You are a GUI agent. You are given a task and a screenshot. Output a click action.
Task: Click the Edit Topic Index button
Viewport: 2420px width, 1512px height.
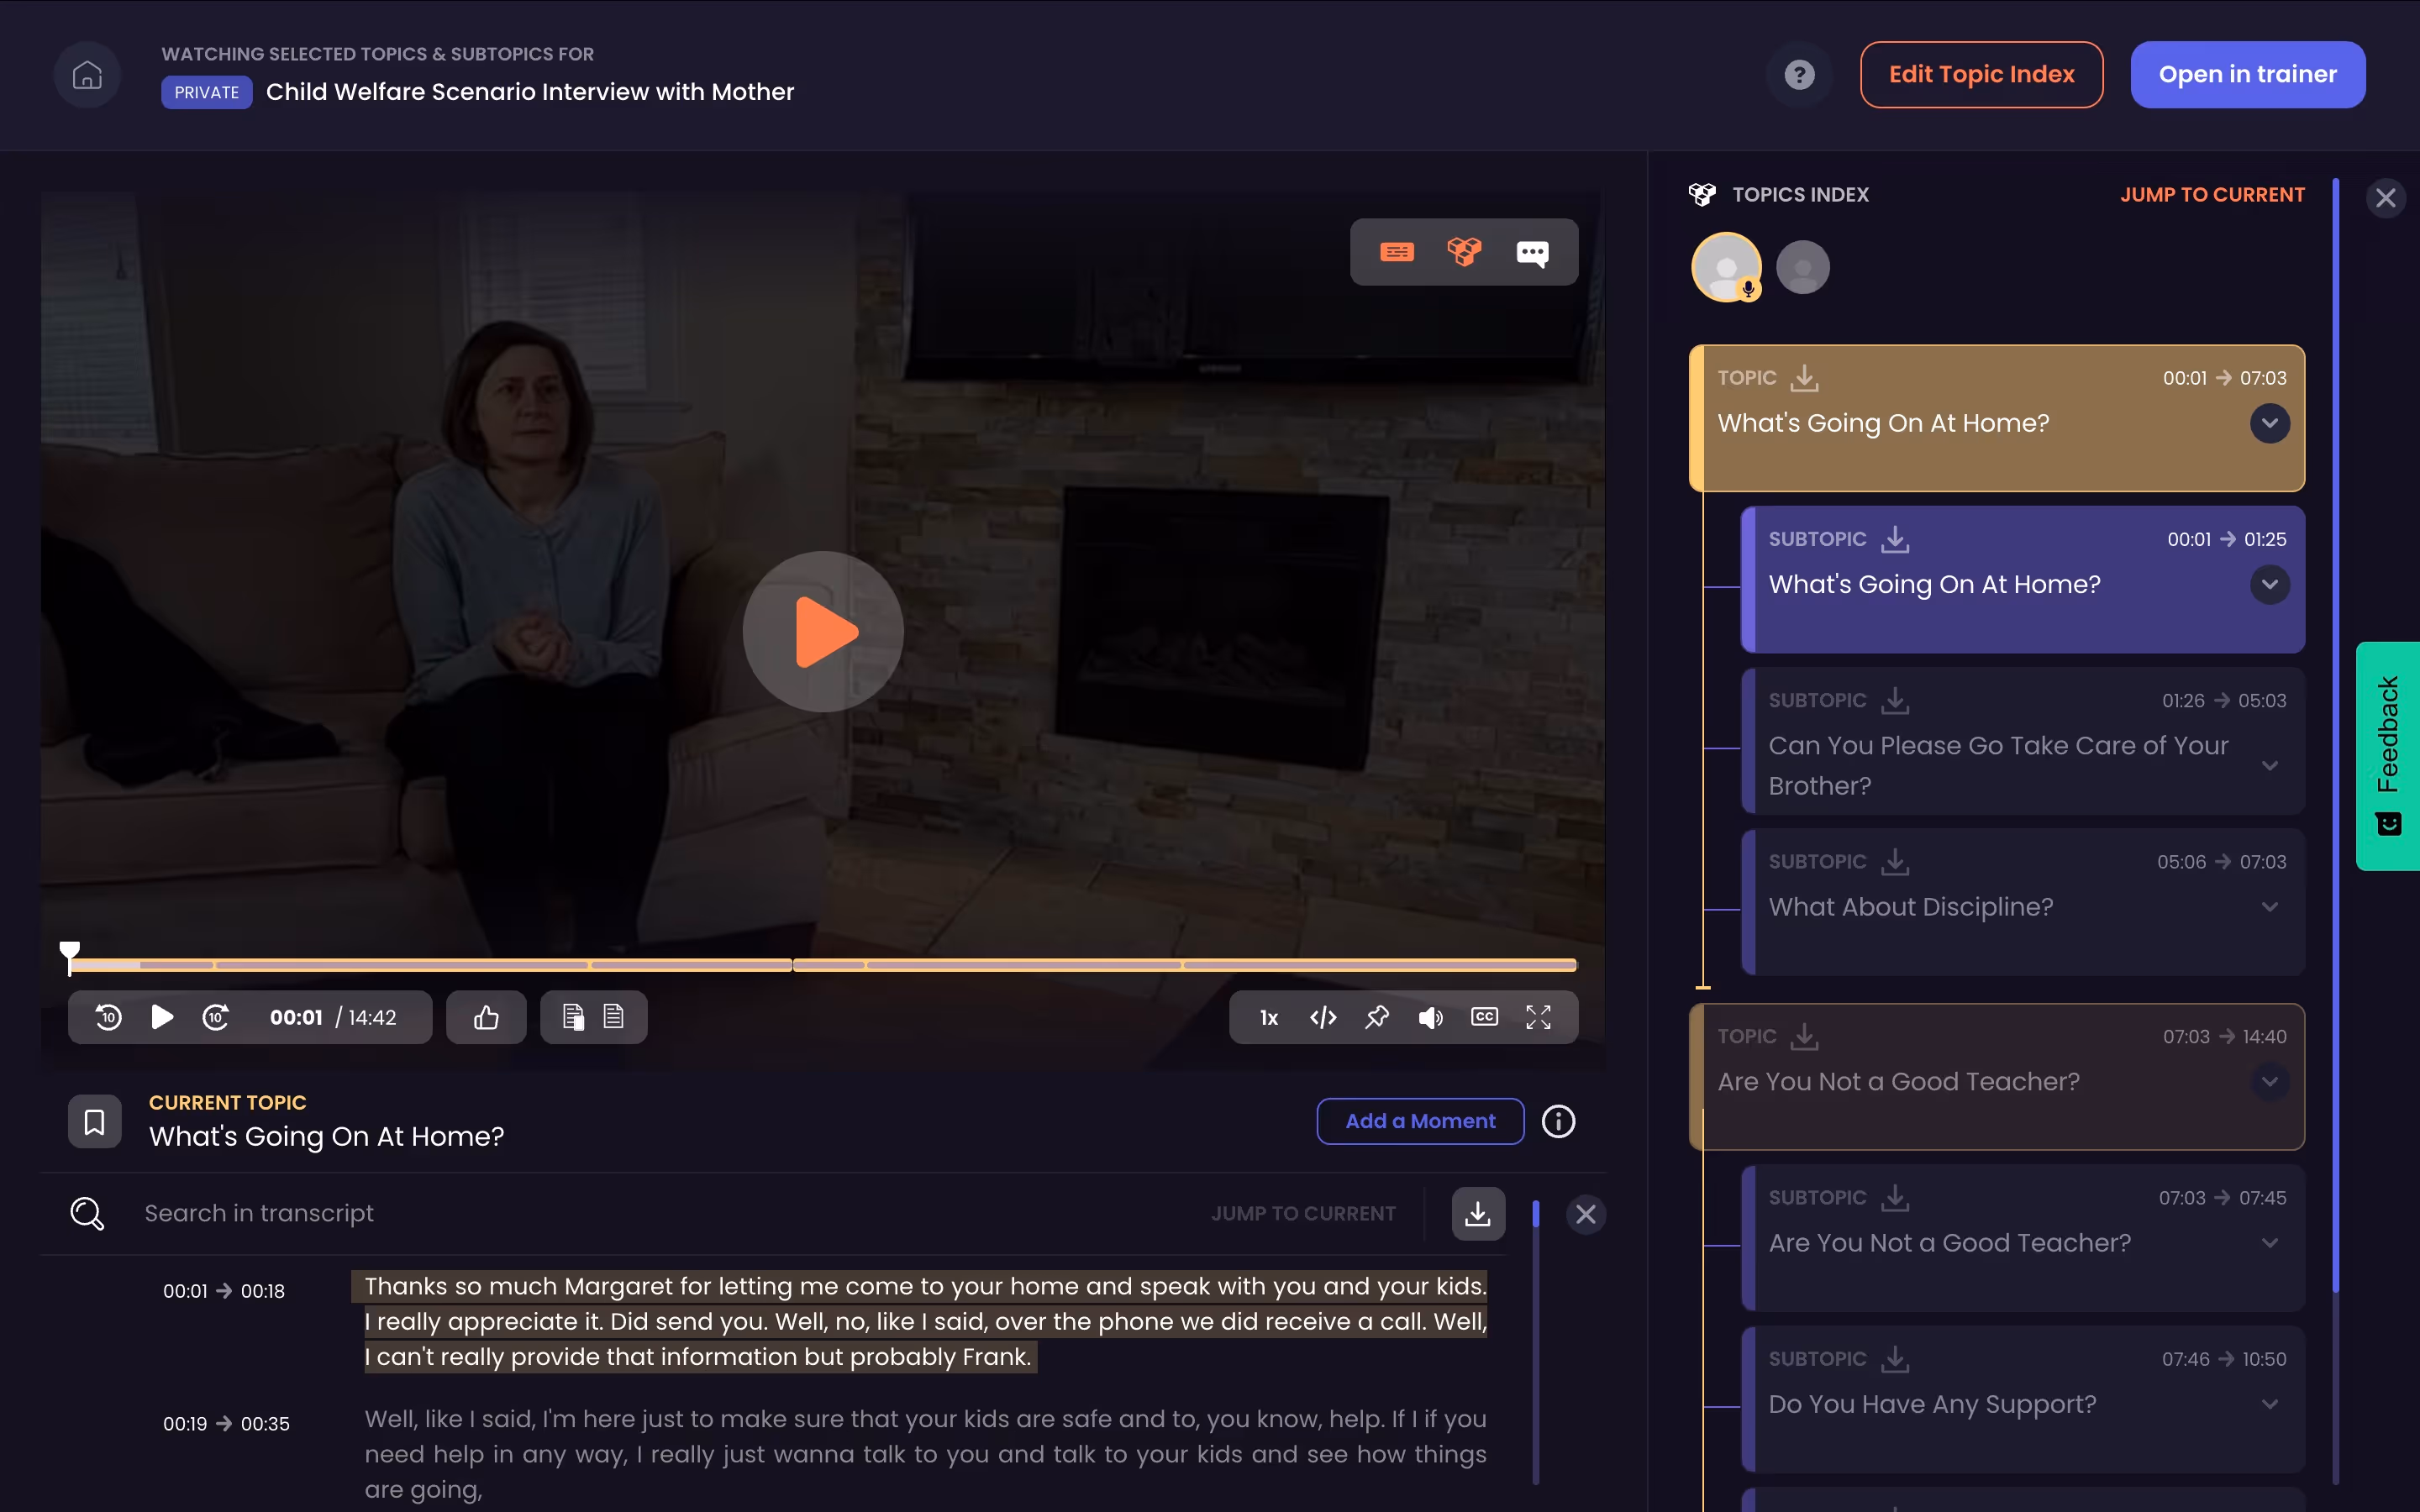tap(1981, 75)
